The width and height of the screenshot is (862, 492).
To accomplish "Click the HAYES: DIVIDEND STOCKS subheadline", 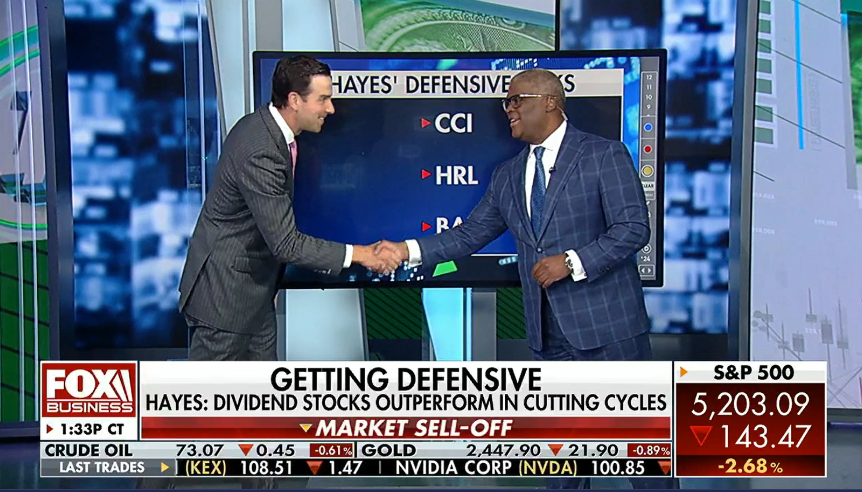I will (x=406, y=403).
